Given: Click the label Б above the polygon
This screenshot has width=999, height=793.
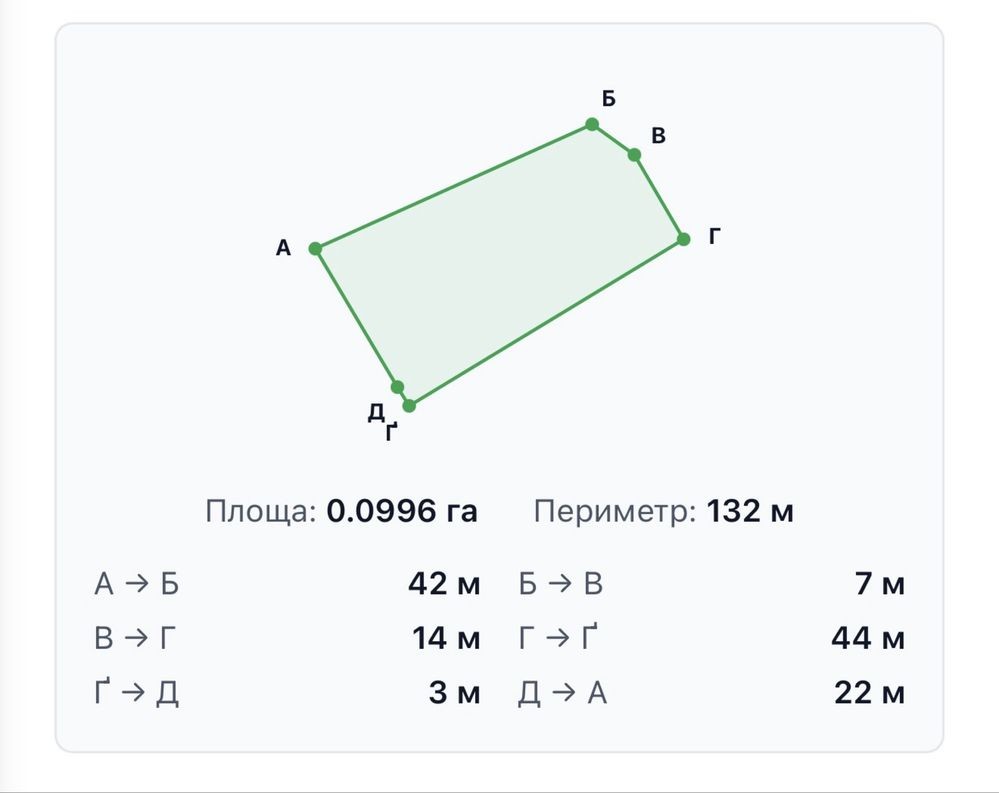Looking at the screenshot, I should coord(608,99).
